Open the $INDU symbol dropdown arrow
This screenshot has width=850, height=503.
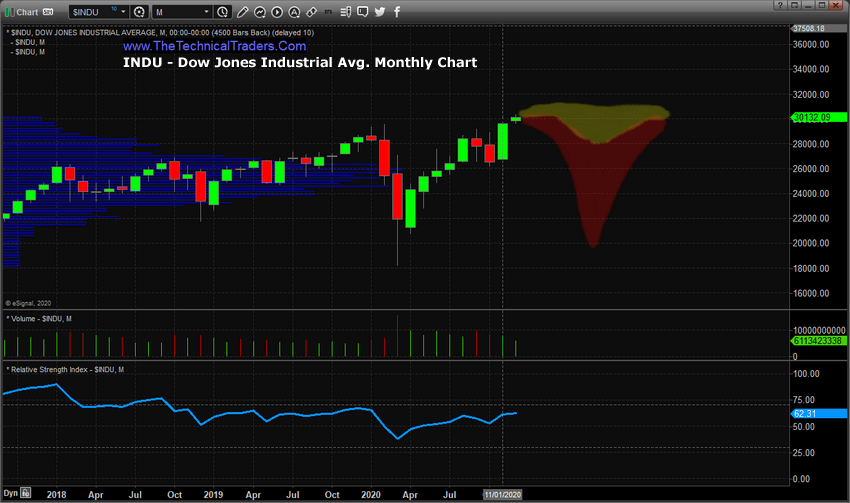(123, 11)
